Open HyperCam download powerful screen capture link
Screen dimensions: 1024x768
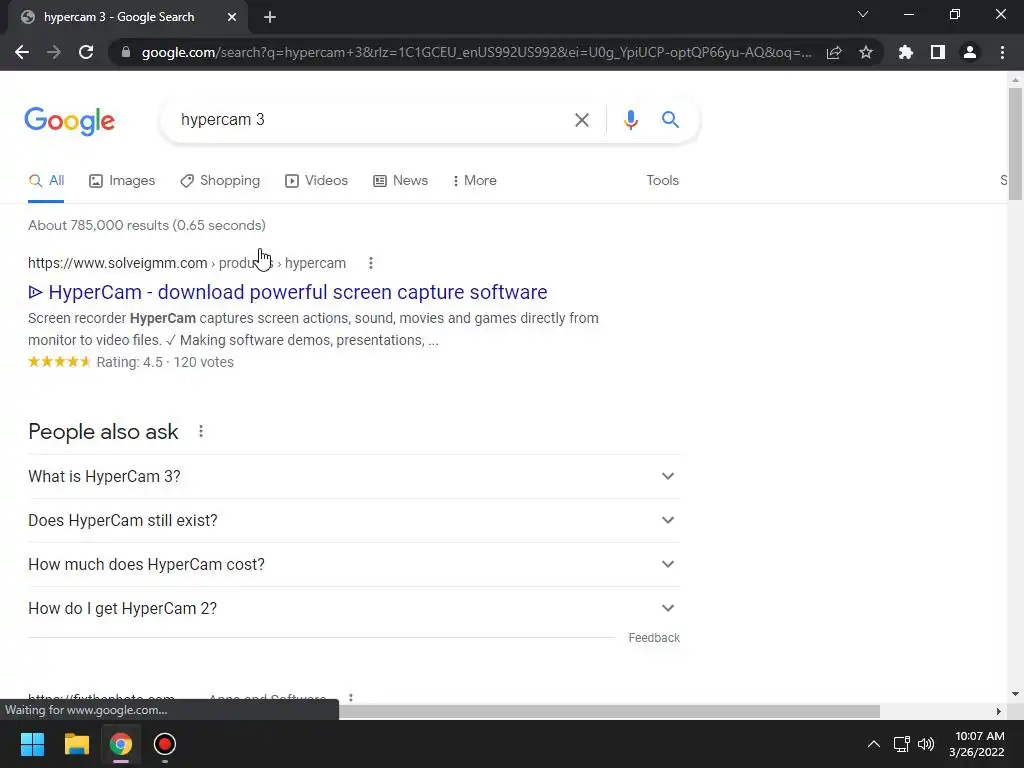288,292
